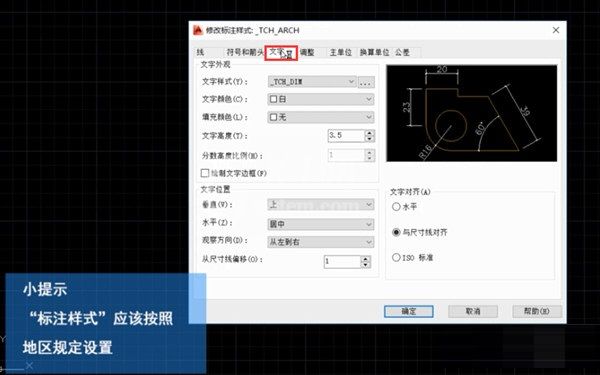This screenshot has height=375, width=600.
Task: Decrease 分数高度比例 with down arrow
Action: [369, 158]
